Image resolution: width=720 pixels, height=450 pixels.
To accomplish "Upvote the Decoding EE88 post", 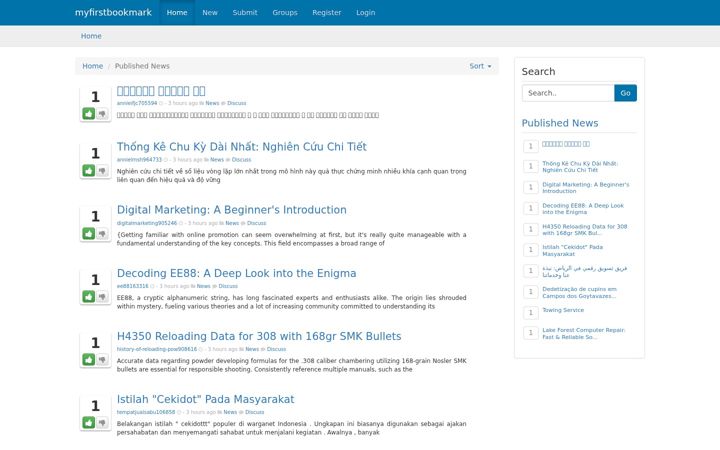I will [89, 297].
